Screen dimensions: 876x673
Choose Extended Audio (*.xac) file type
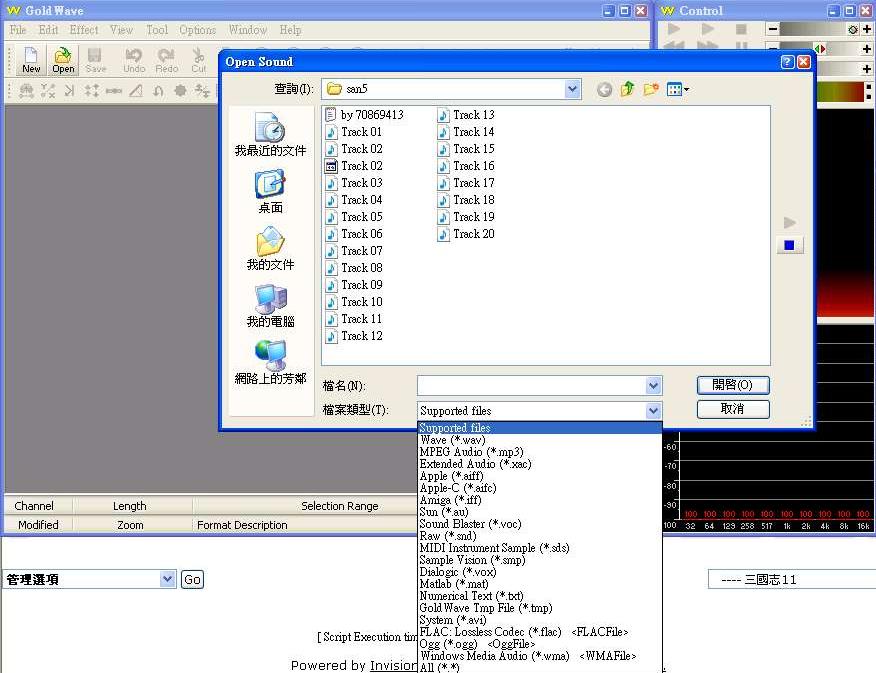(x=540, y=464)
